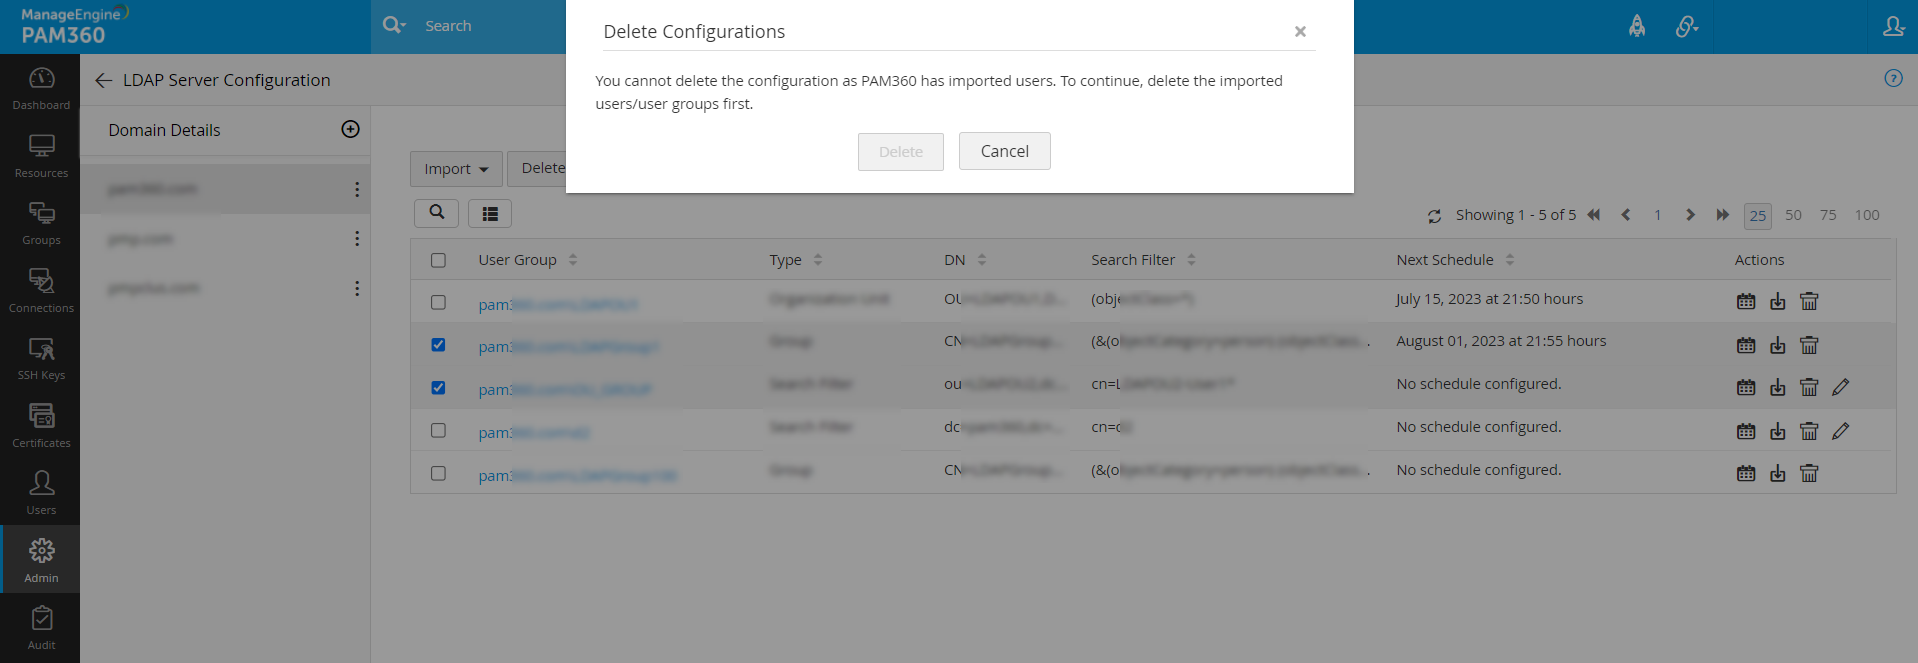Image resolution: width=1918 pixels, height=663 pixels.
Task: Click the add domain plus icon
Action: [350, 129]
